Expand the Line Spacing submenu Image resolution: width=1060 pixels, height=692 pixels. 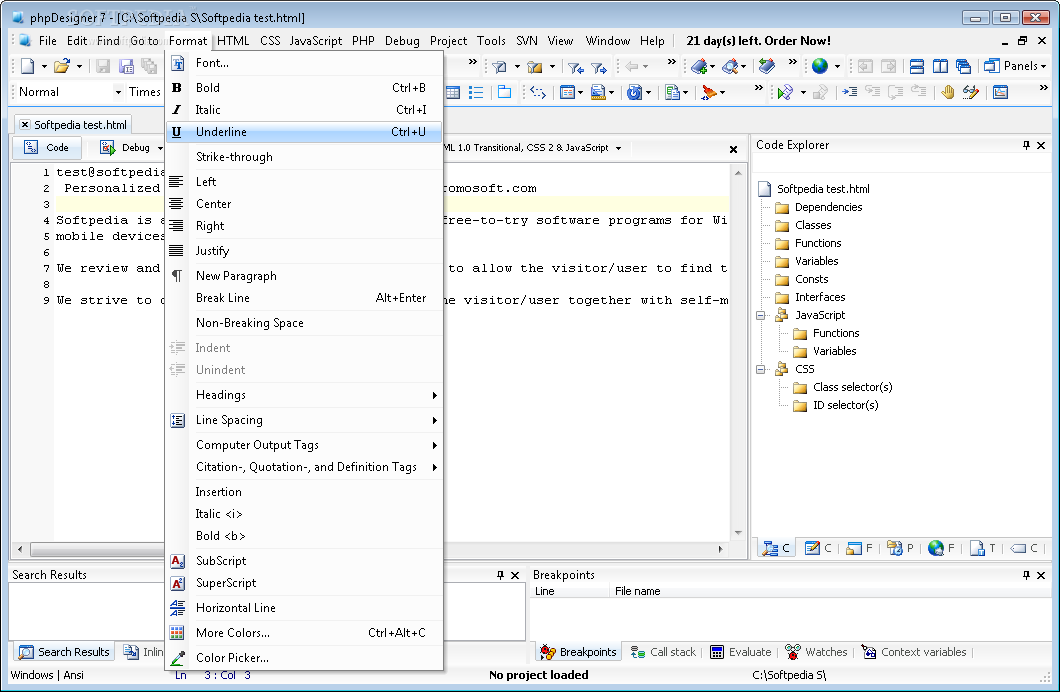(304, 420)
